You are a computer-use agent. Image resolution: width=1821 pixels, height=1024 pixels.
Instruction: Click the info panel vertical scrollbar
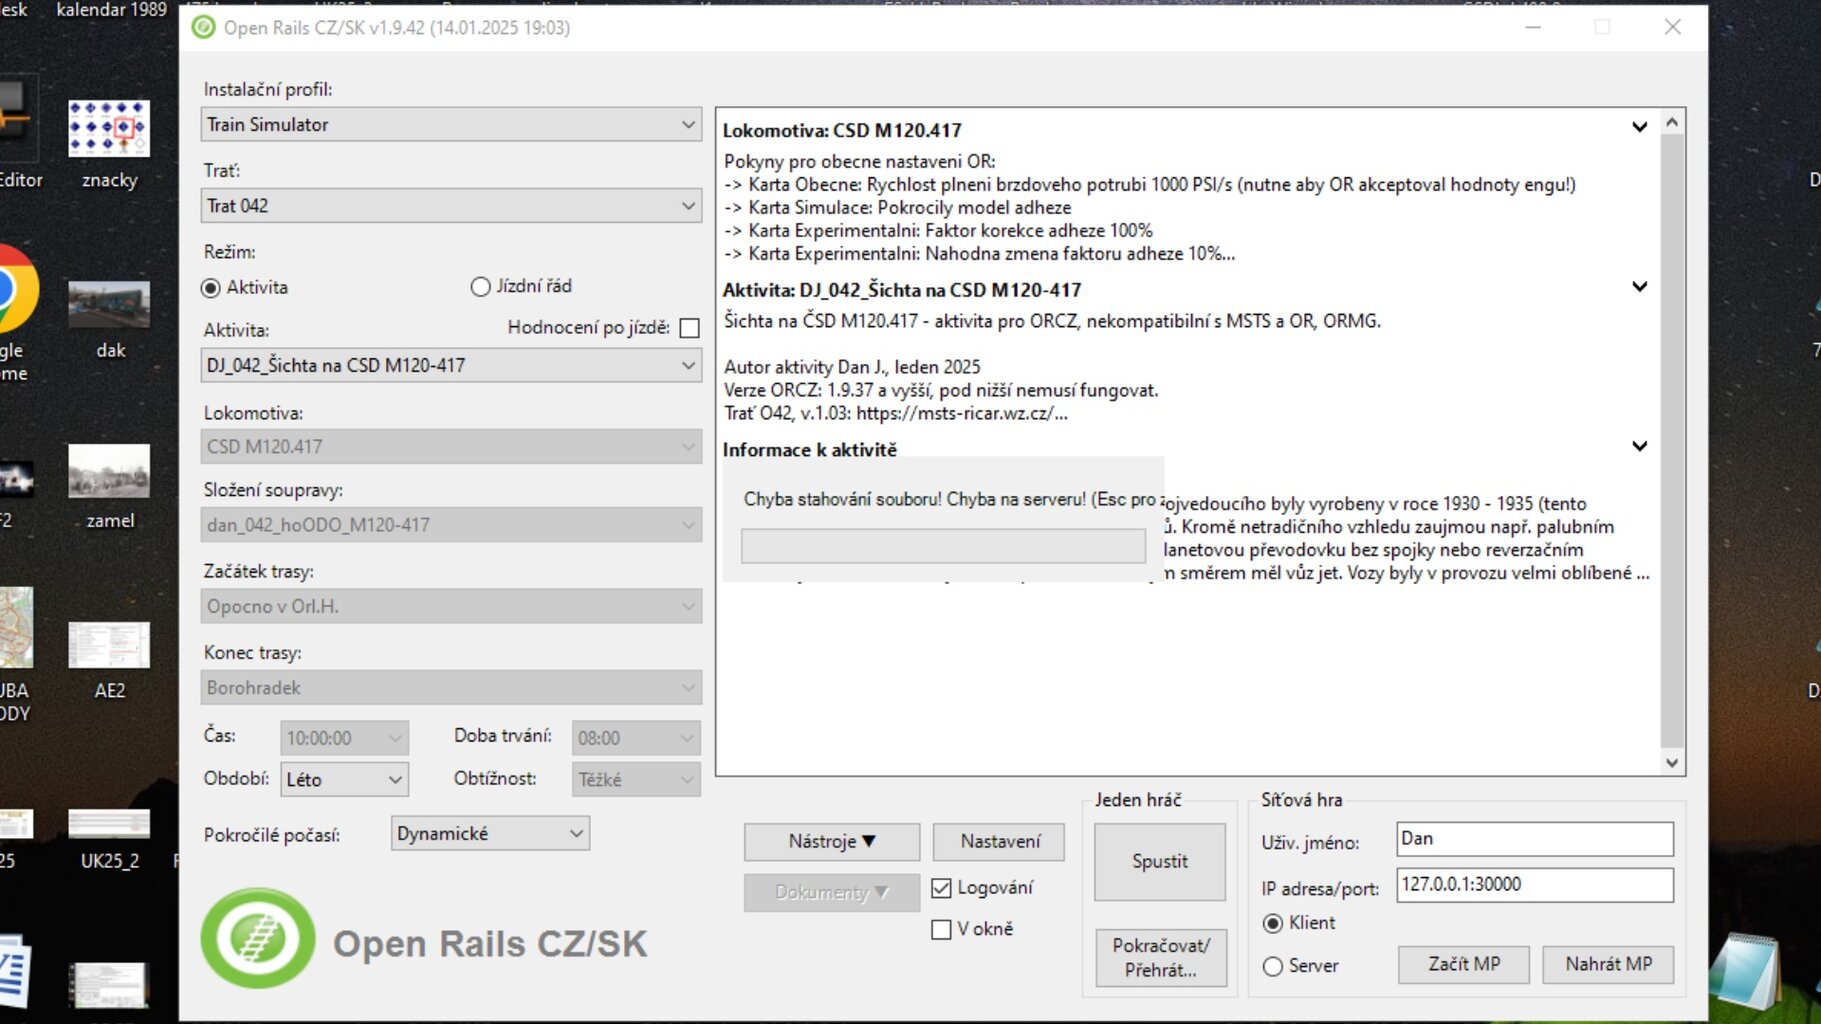pos(1672,441)
